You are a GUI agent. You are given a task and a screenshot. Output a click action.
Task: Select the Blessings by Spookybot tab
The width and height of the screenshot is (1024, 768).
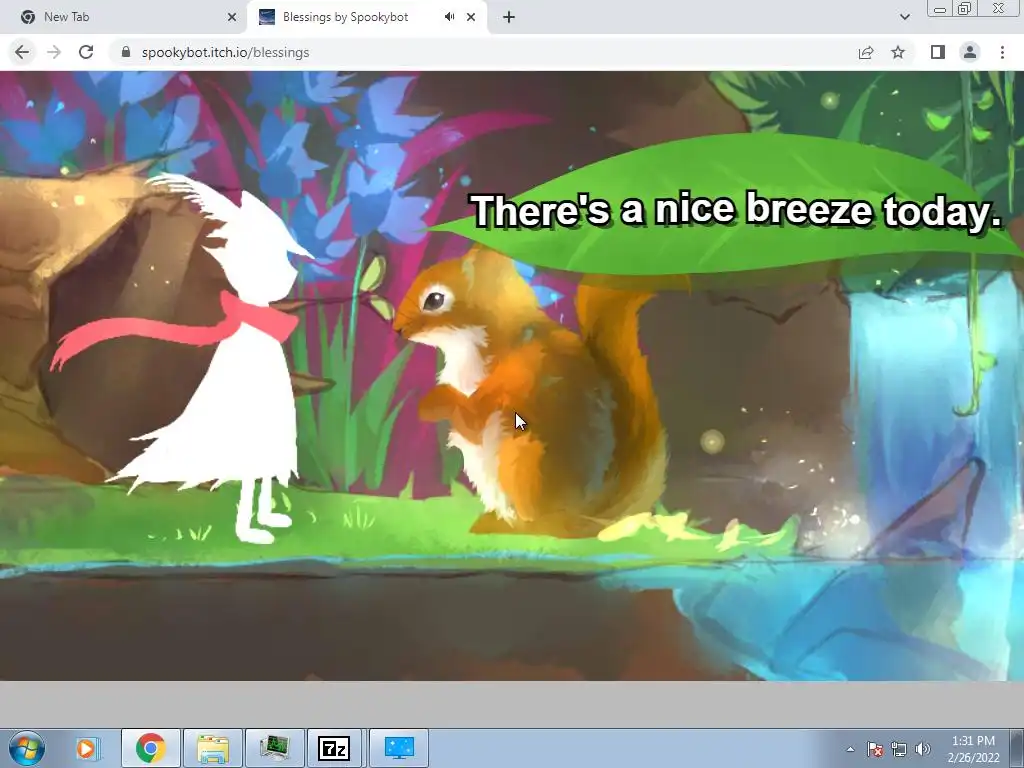(367, 17)
